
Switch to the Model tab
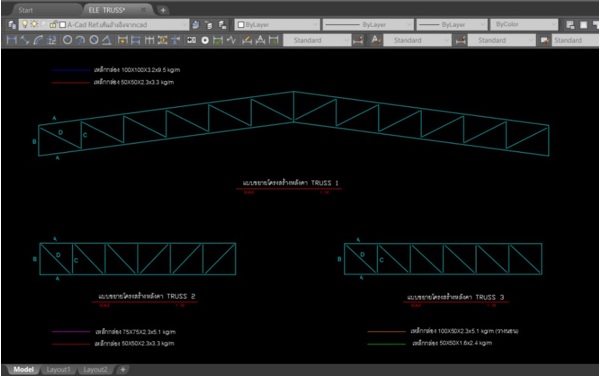[x=23, y=370]
